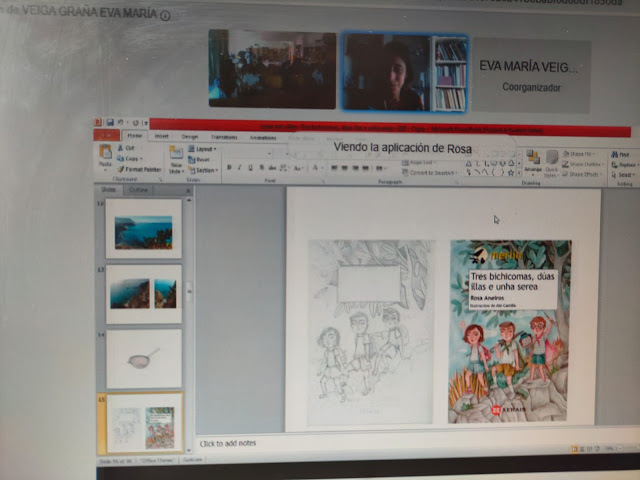Open the Layout dropdown
This screenshot has height=480, width=640.
[x=202, y=149]
